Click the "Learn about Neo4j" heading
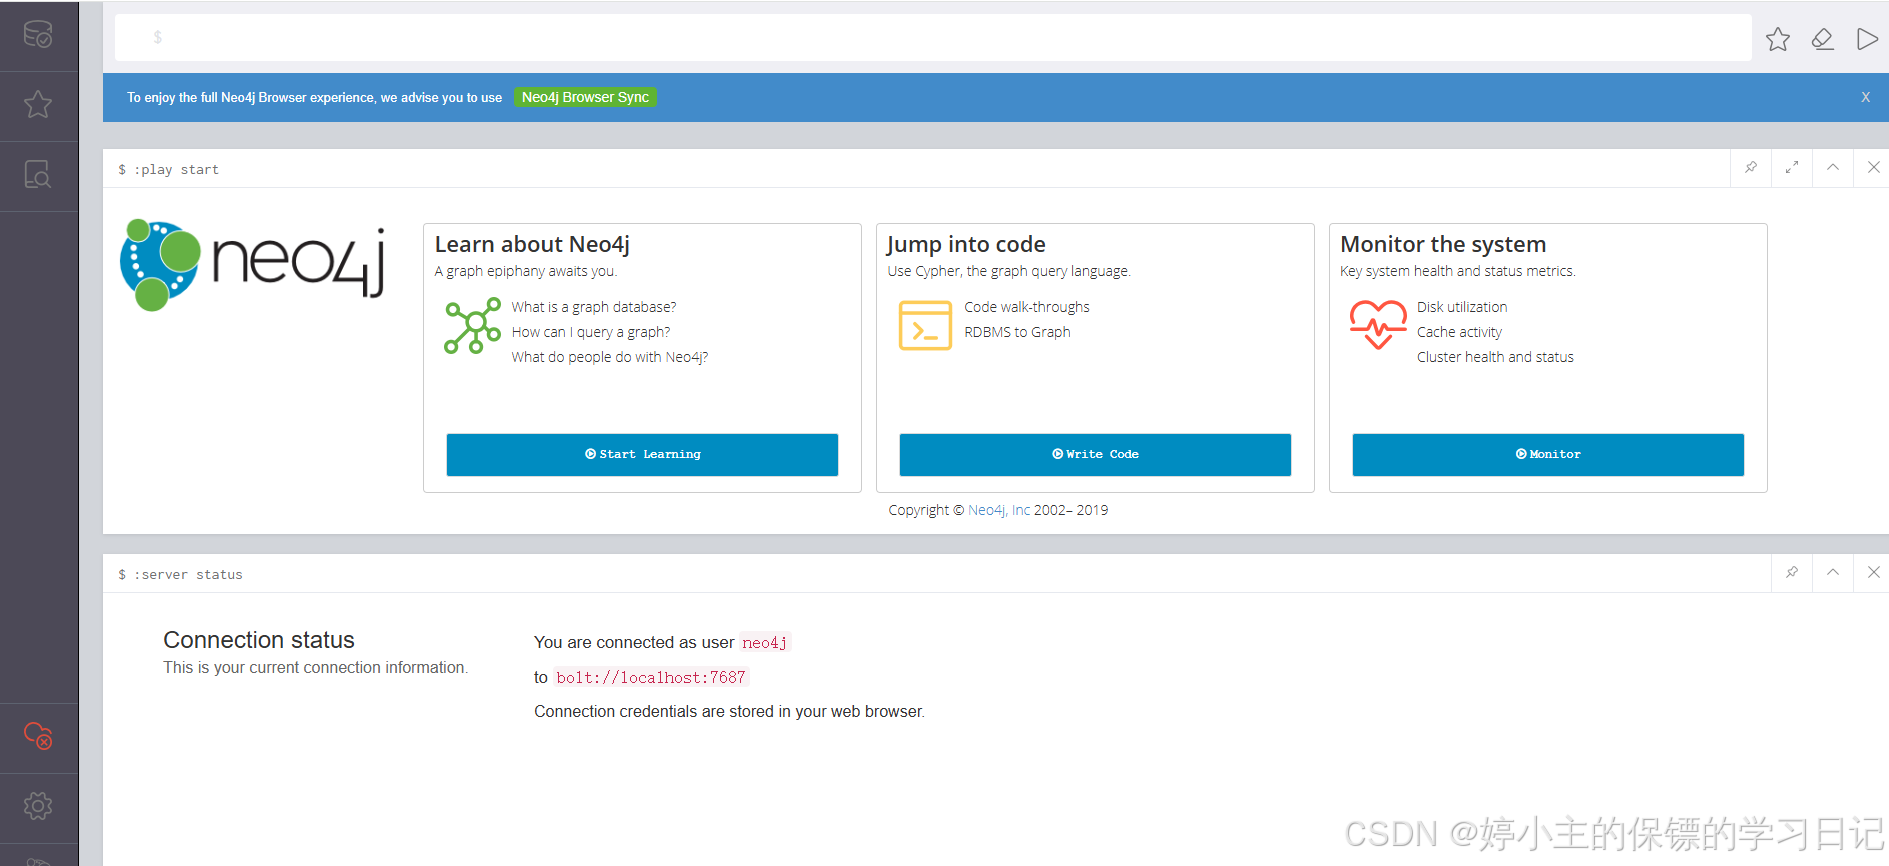 pyautogui.click(x=532, y=244)
